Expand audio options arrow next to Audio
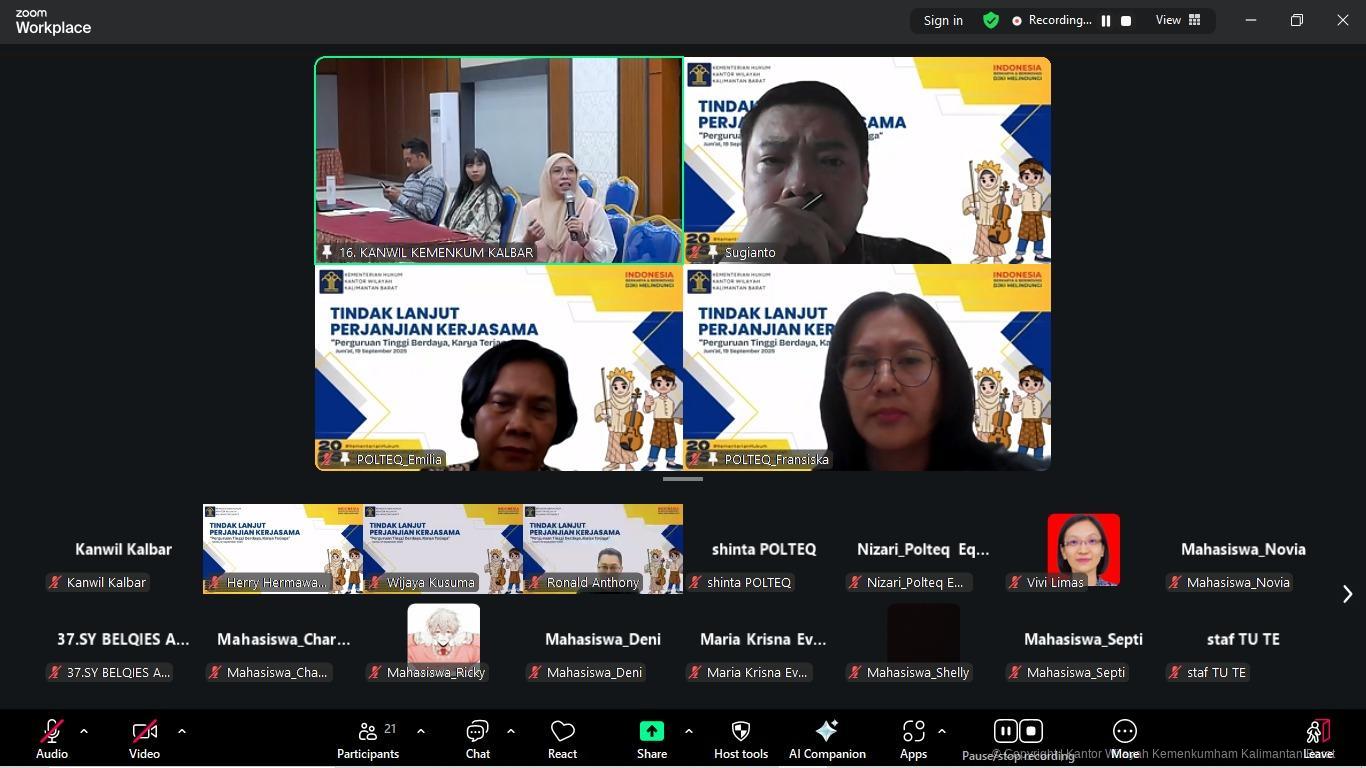The image size is (1366, 768). (84, 731)
